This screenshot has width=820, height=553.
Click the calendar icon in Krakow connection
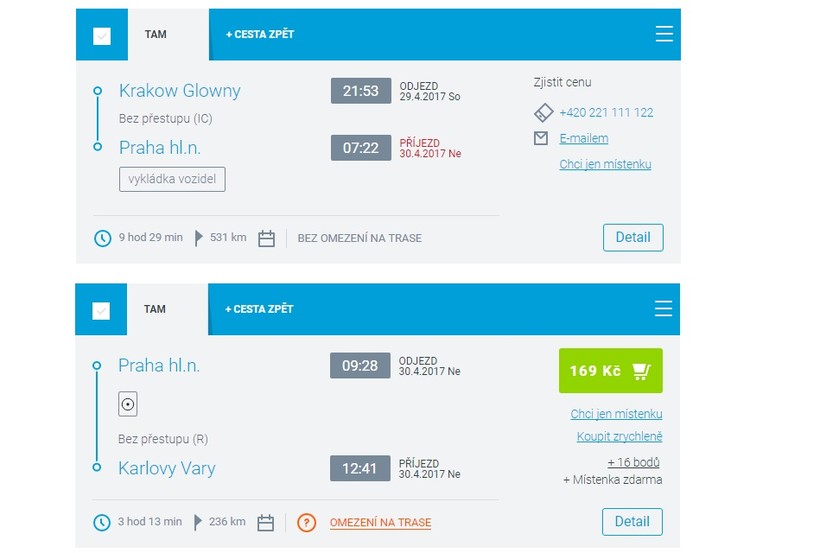[x=266, y=239]
